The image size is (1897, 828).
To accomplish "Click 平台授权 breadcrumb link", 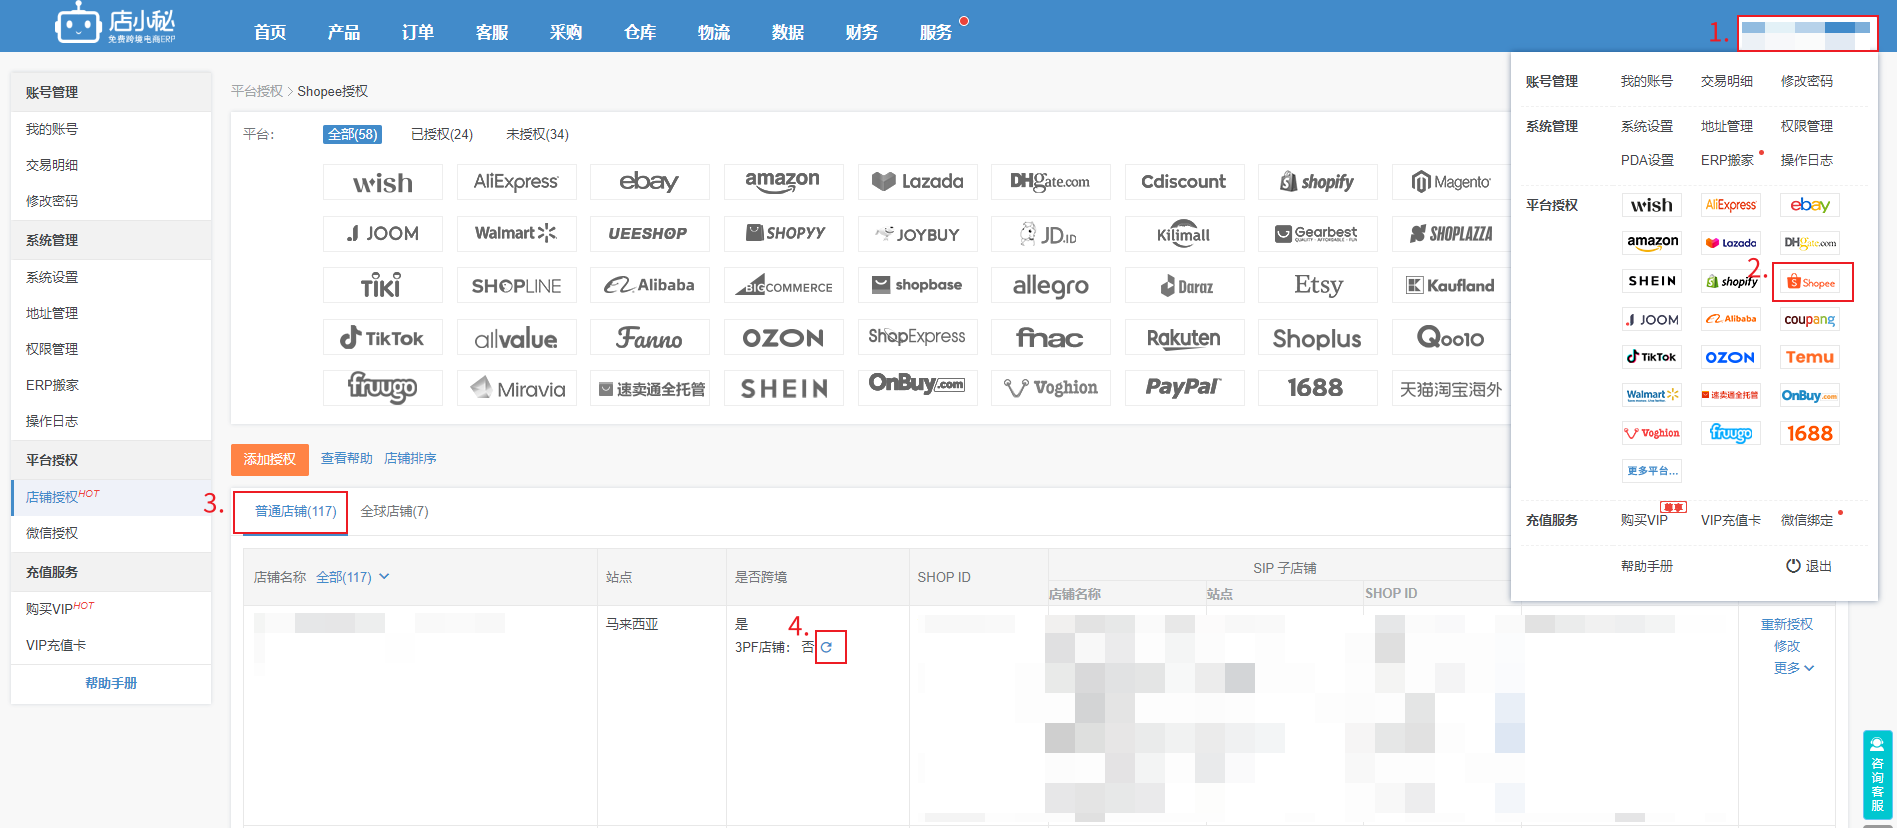I will 257,91.
